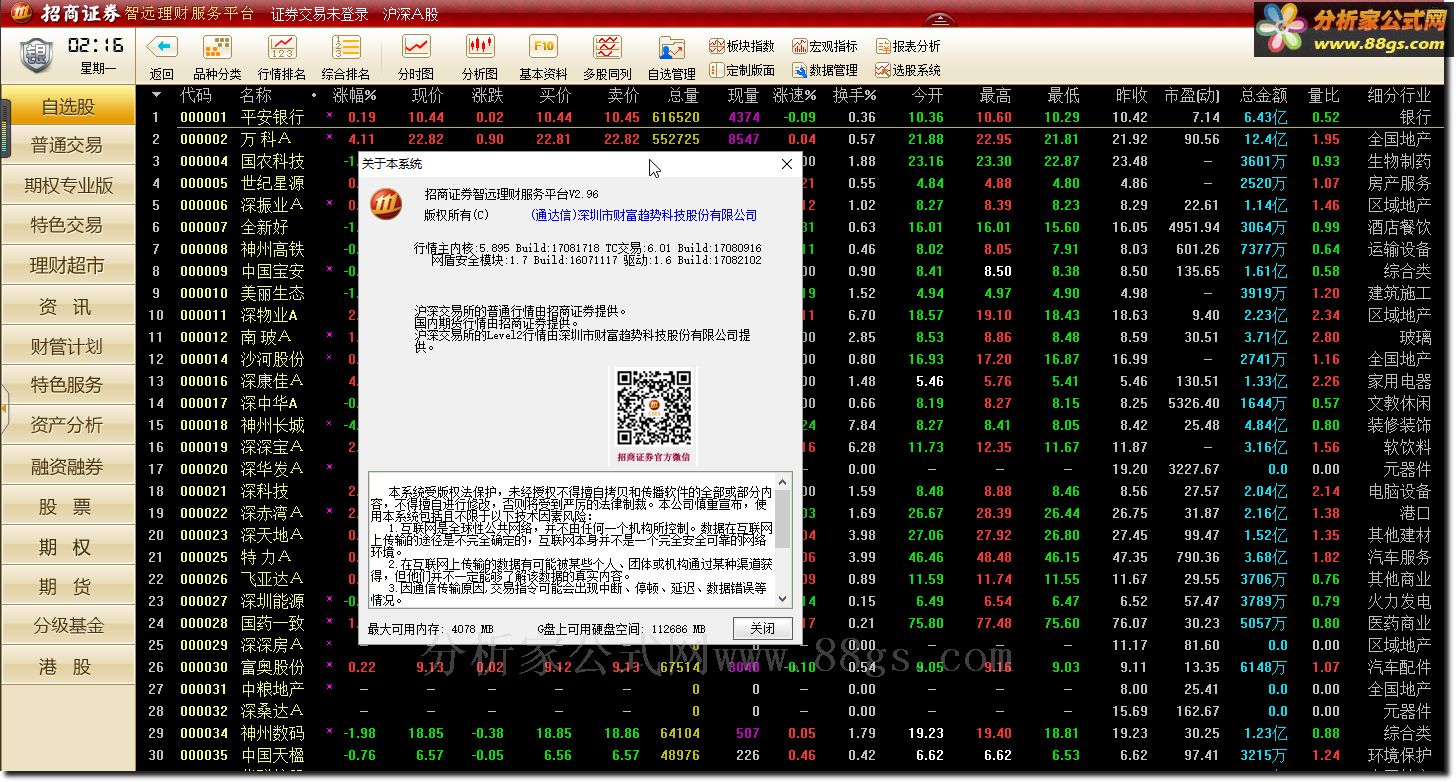Open 定制版面 custom layout
Screen dimensions: 1456x782
coord(742,70)
